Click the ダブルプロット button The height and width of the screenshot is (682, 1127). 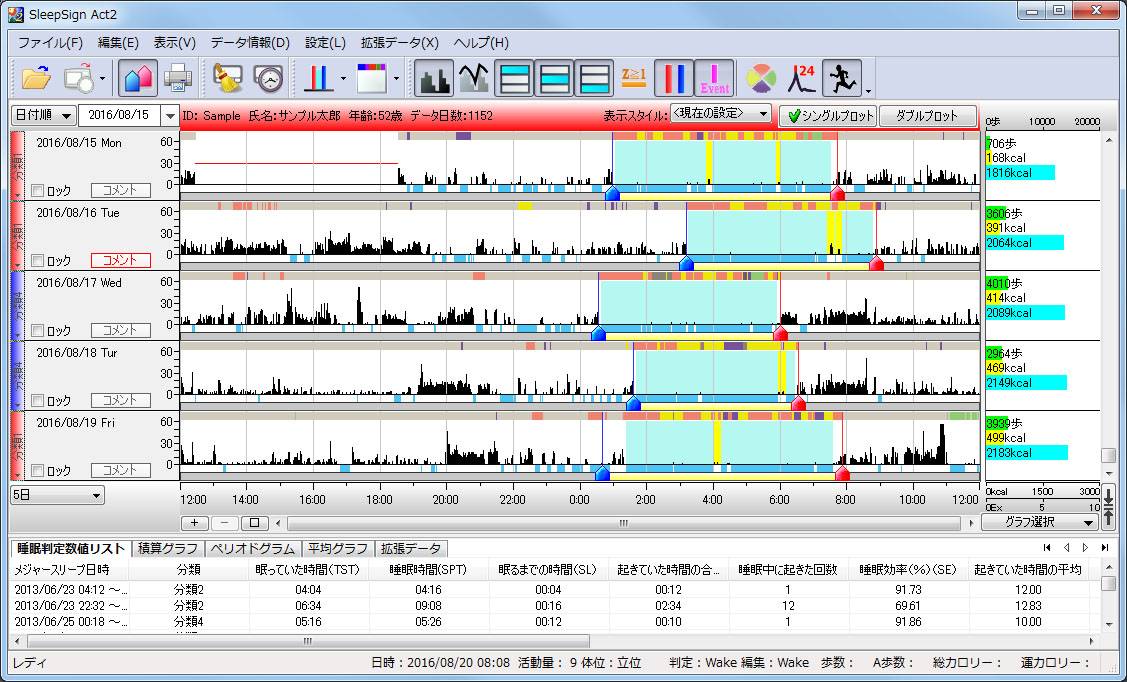tap(927, 116)
